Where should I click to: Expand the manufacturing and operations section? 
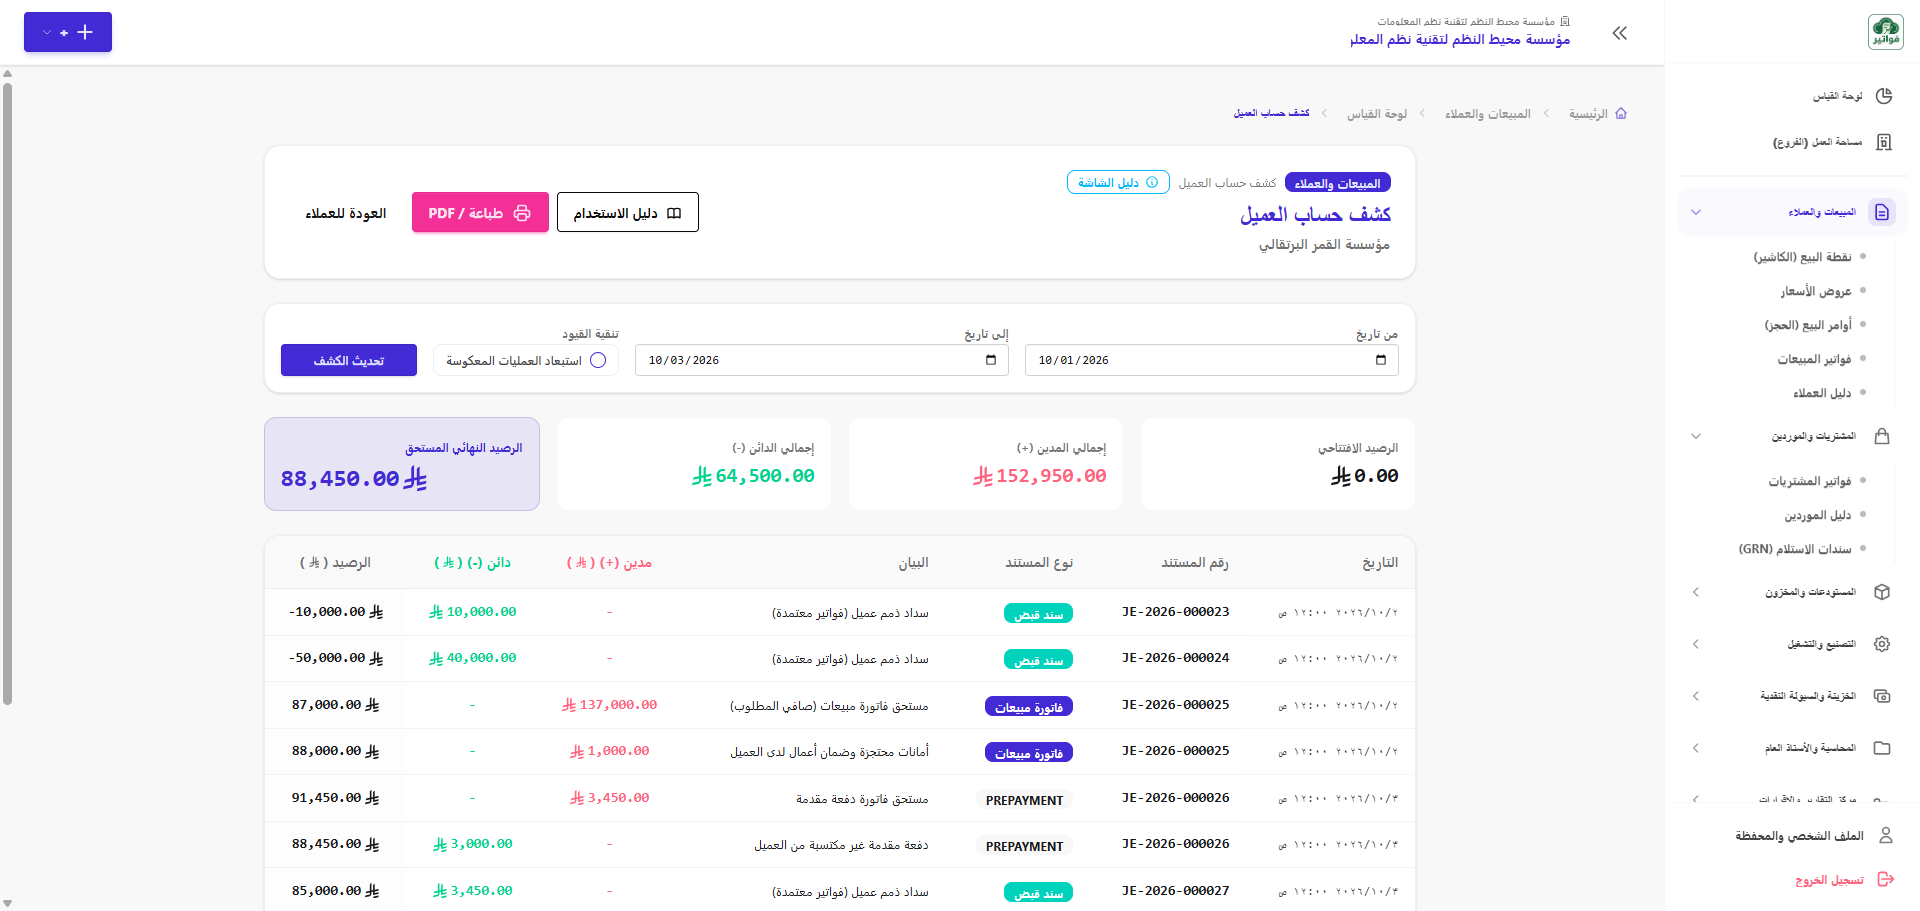pos(1696,644)
